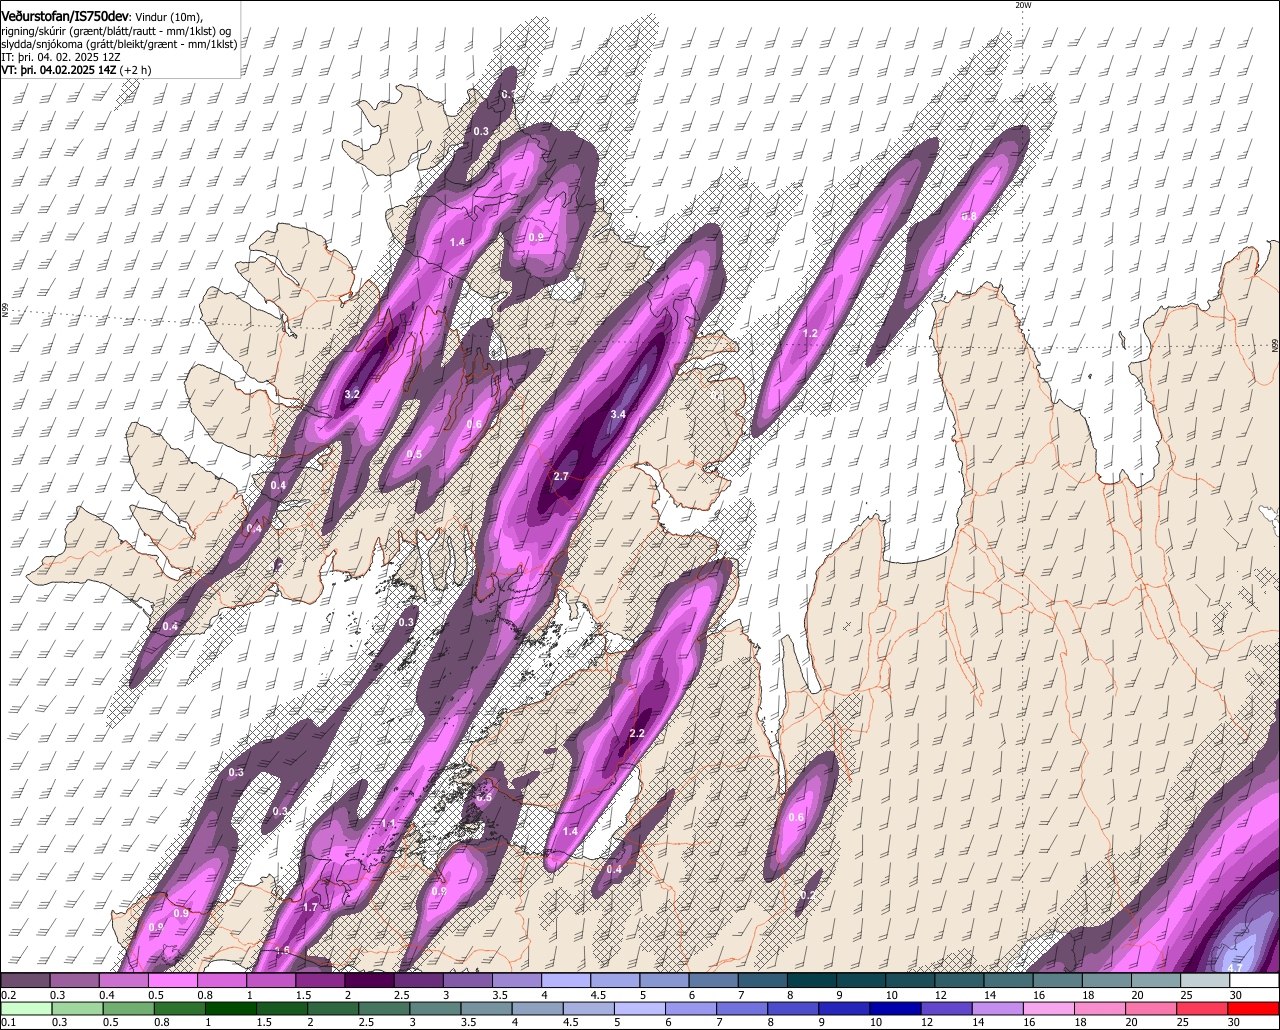Pick the white swatch ending the upper legend row
The width and height of the screenshot is (1280, 1030).
pyautogui.click(x=1254, y=981)
